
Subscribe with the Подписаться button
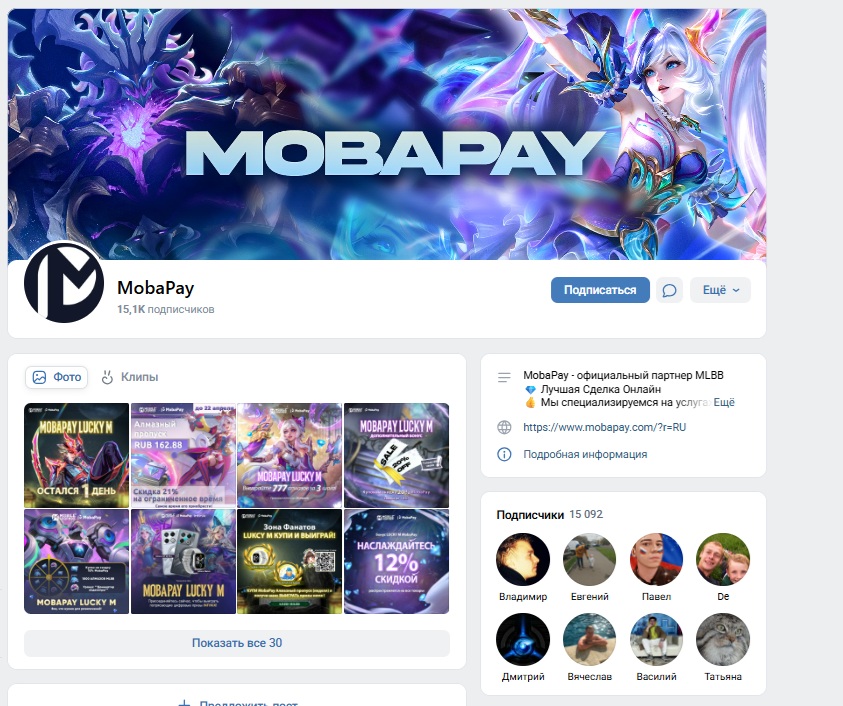600,290
